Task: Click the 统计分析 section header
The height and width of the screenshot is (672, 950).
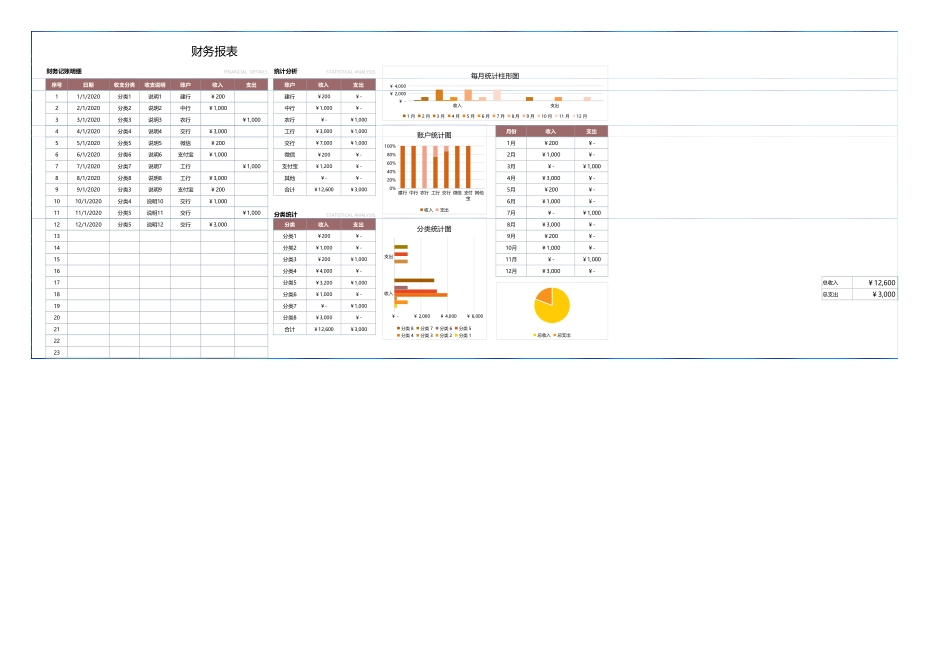Action: pos(286,71)
